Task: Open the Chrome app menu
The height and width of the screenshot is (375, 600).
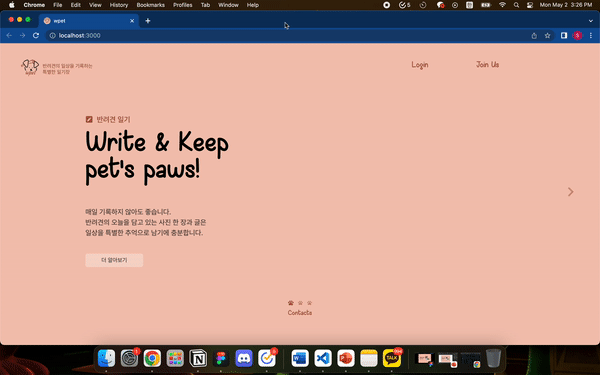Action: pos(34,5)
